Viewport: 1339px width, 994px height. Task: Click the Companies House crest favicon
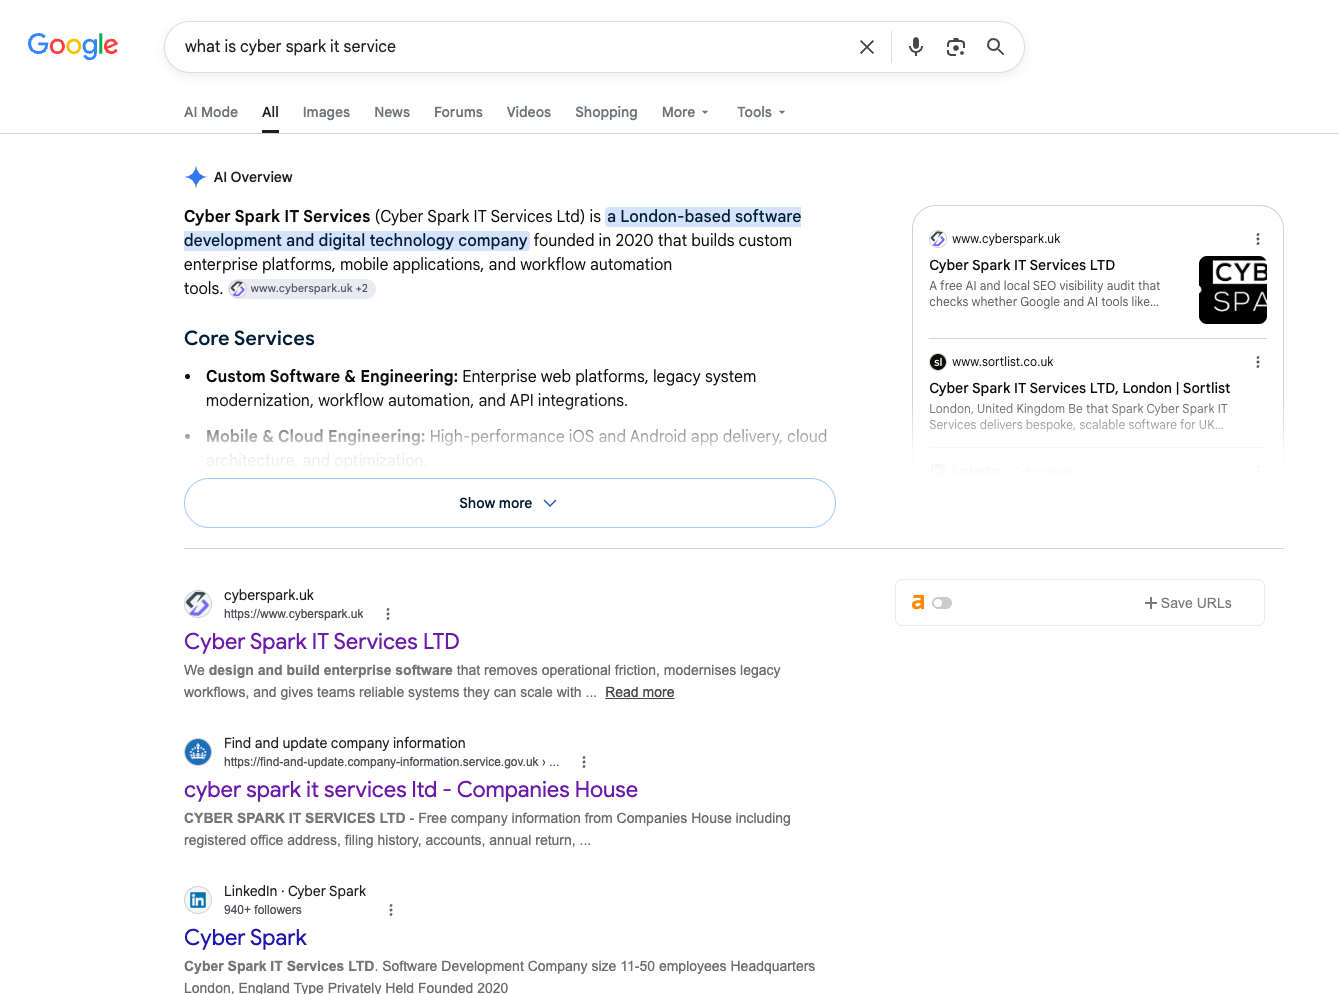click(x=198, y=752)
